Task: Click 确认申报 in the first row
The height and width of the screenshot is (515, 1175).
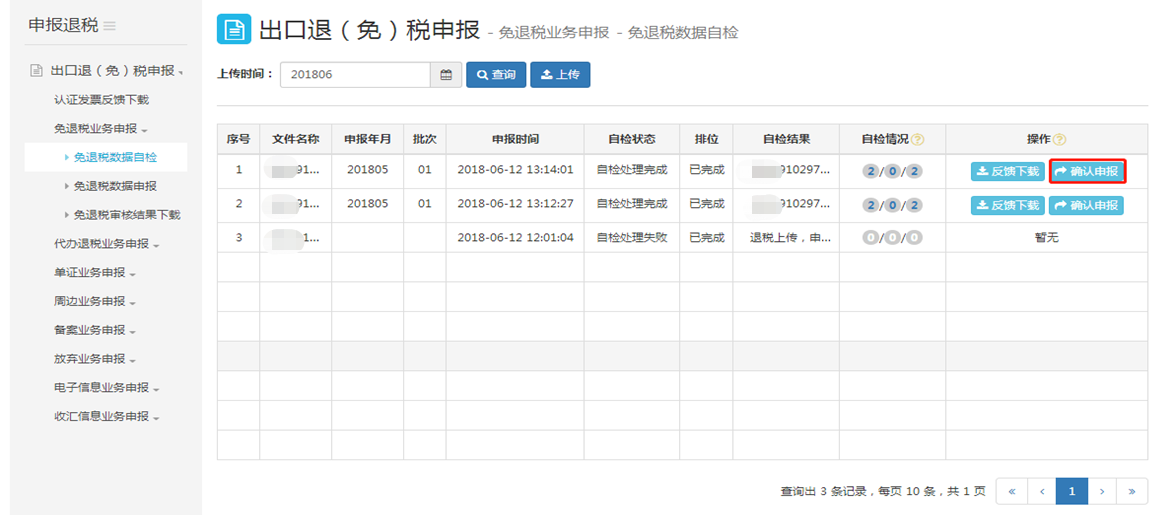Action: point(1087,172)
